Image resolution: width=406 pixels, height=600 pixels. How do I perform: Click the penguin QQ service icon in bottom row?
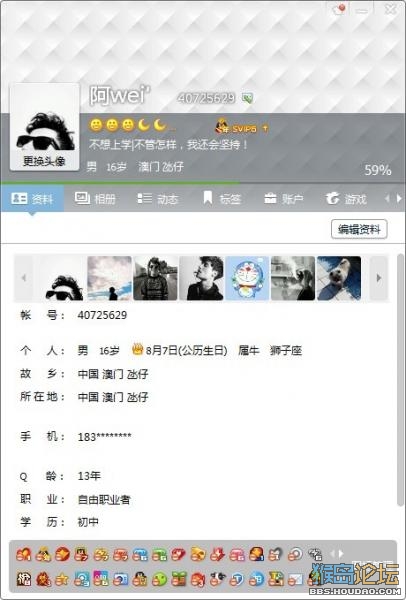tap(140, 579)
